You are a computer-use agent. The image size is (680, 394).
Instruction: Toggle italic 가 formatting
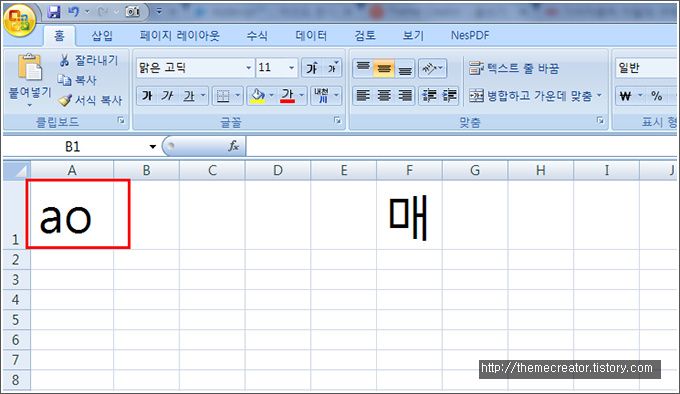coord(167,95)
